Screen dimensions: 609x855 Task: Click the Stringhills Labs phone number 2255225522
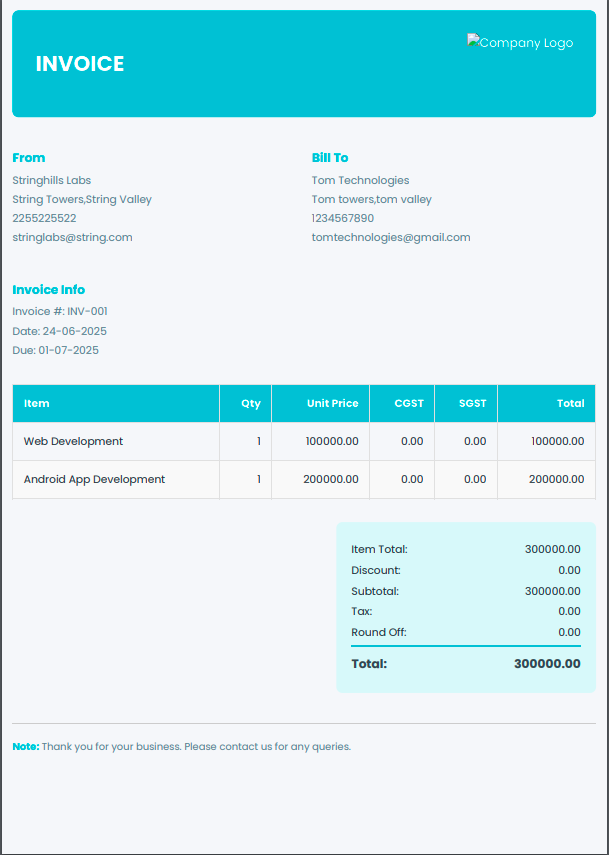44,218
